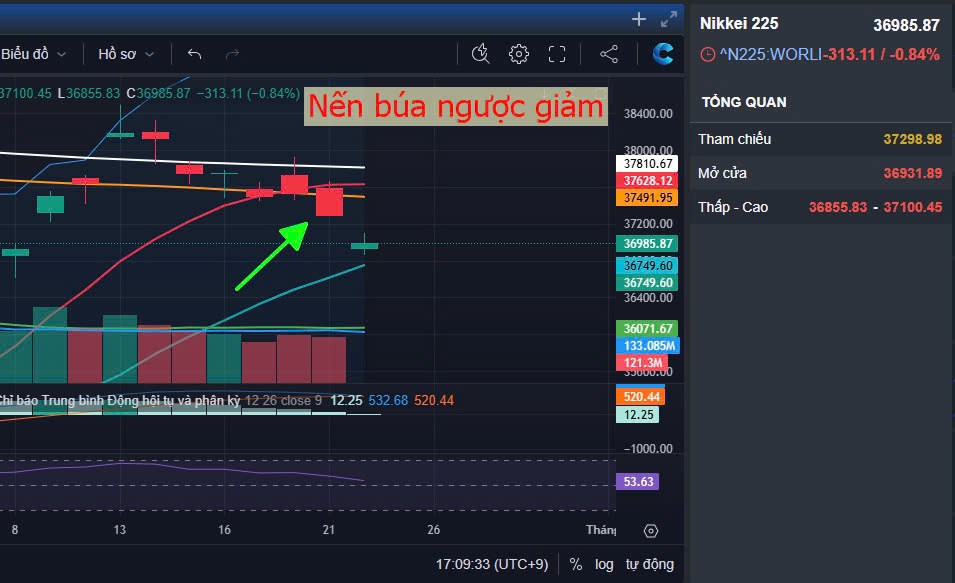This screenshot has width=955, height=583.
Task: Open the Biểu đồ dropdown
Action: (33, 54)
